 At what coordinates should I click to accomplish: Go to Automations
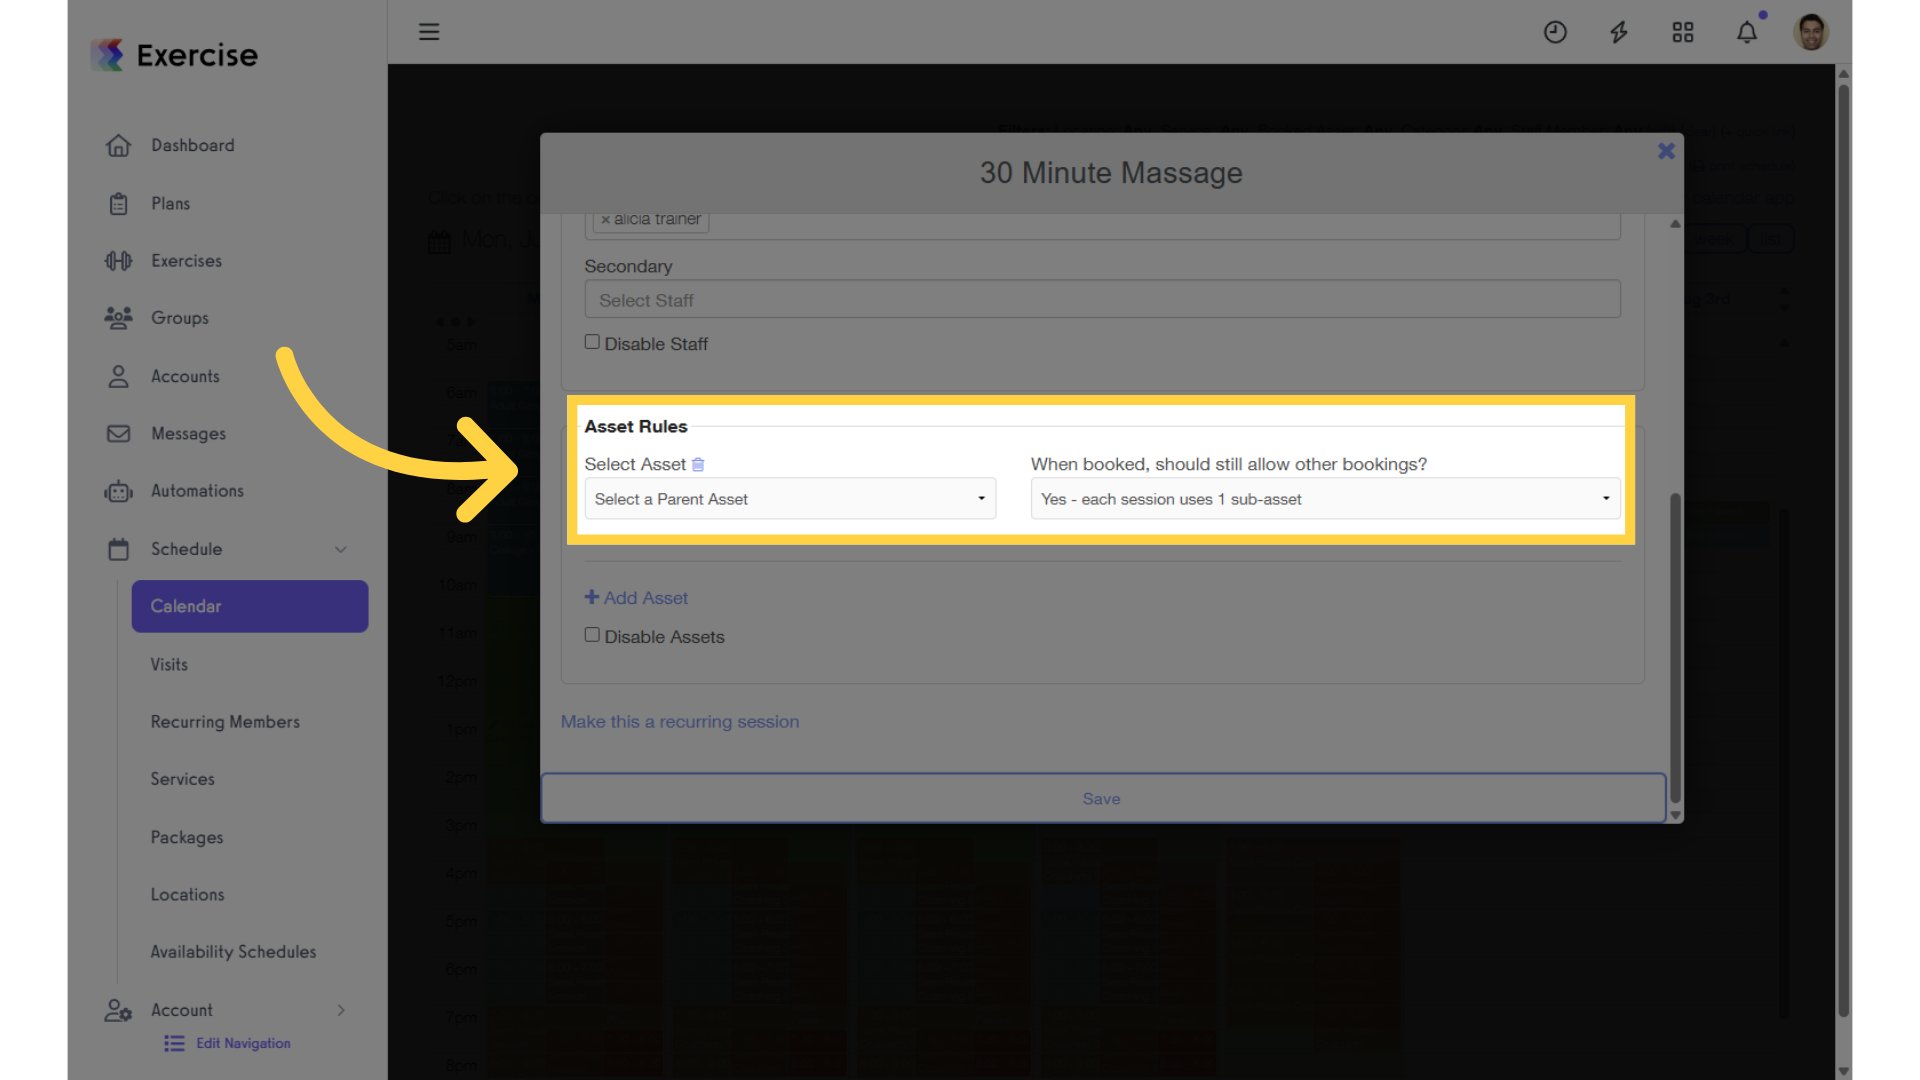click(197, 491)
